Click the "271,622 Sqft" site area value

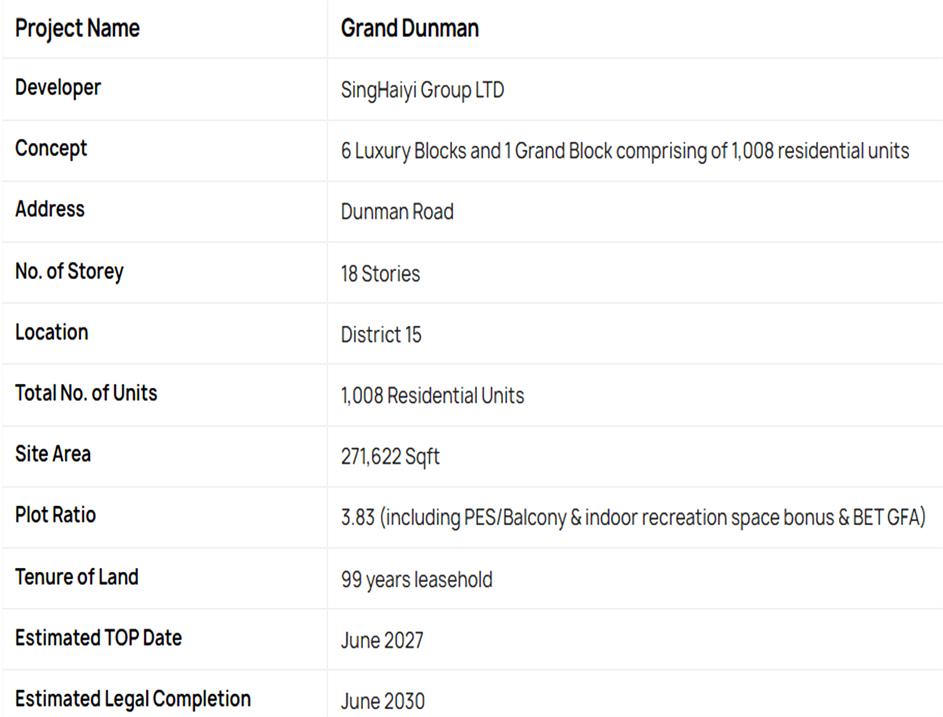click(390, 457)
